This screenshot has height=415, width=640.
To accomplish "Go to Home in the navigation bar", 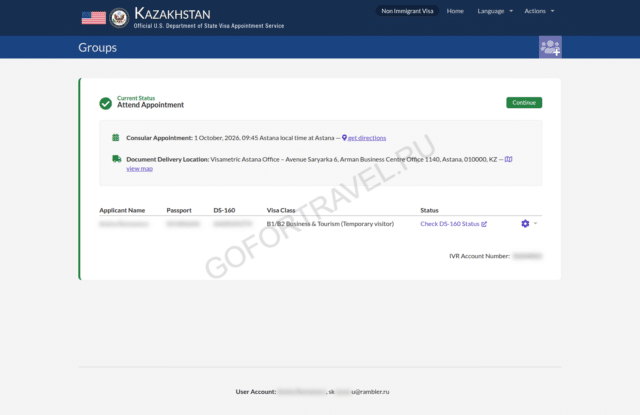I will click(x=455, y=11).
